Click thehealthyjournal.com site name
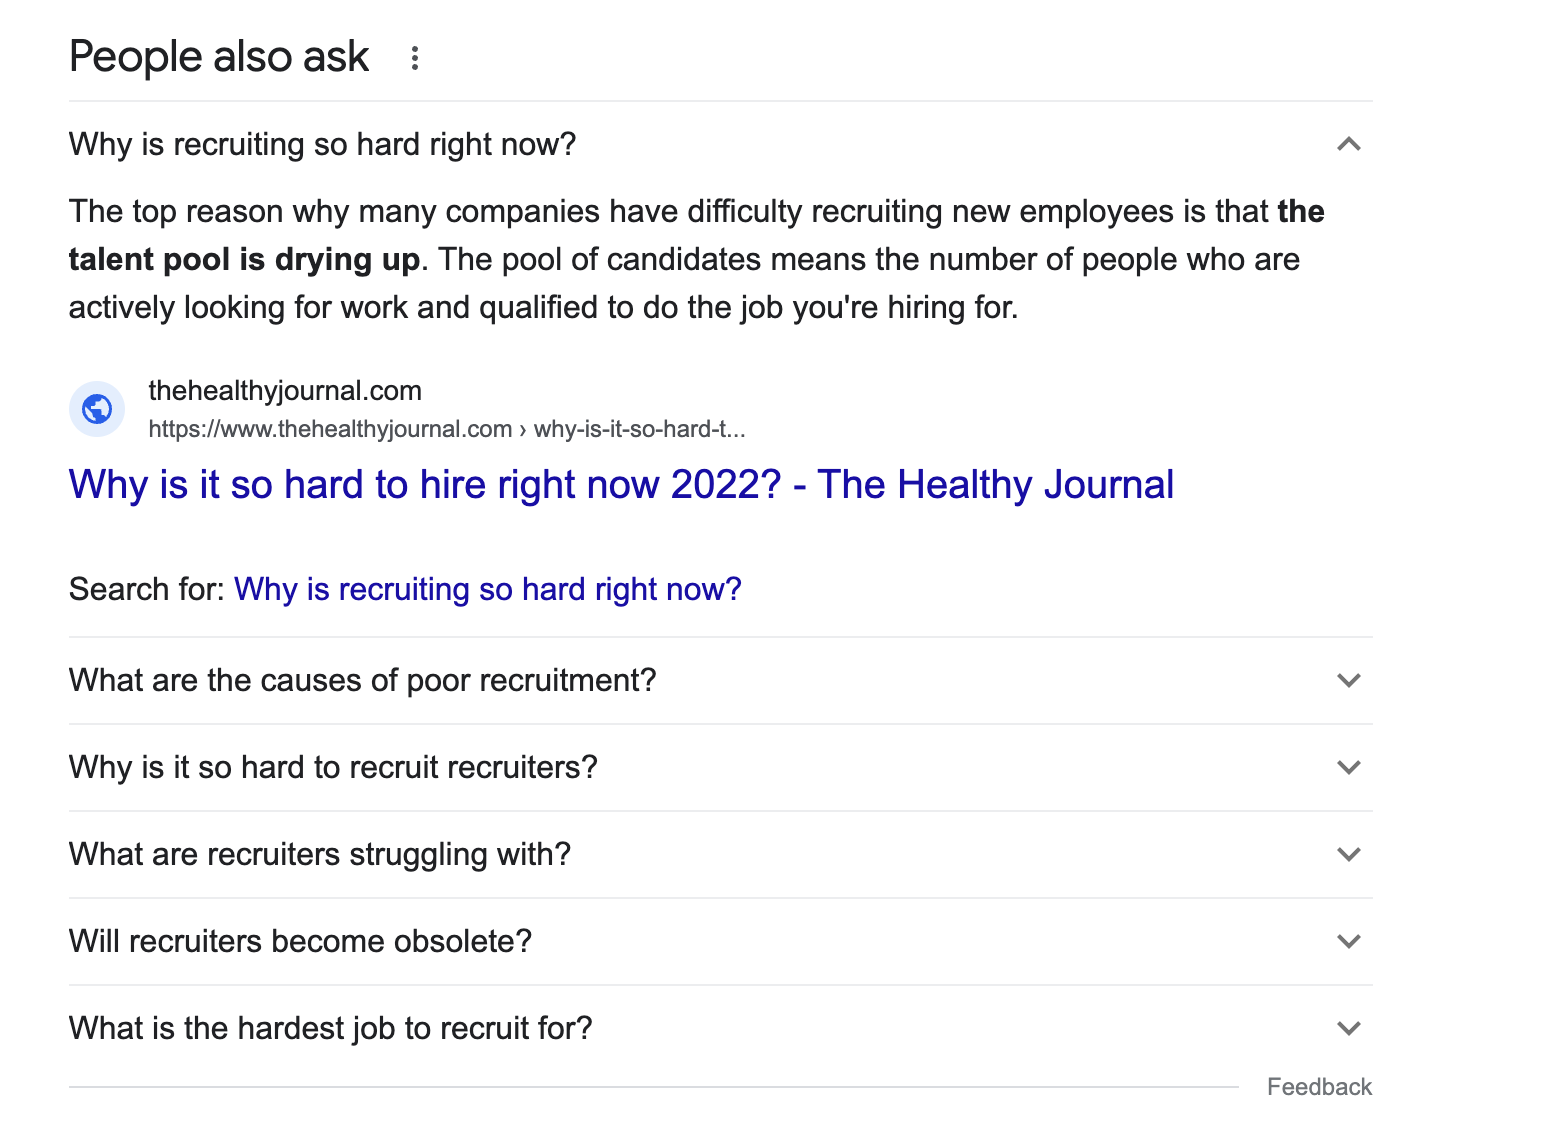This screenshot has width=1554, height=1146. (285, 390)
